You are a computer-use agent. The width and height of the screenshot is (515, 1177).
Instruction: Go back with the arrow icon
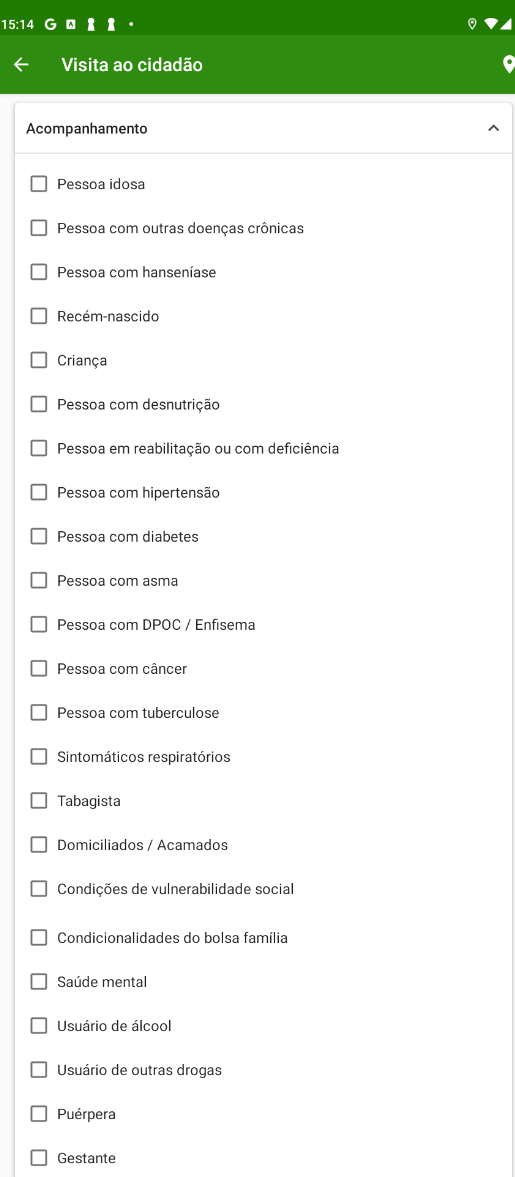[21, 65]
